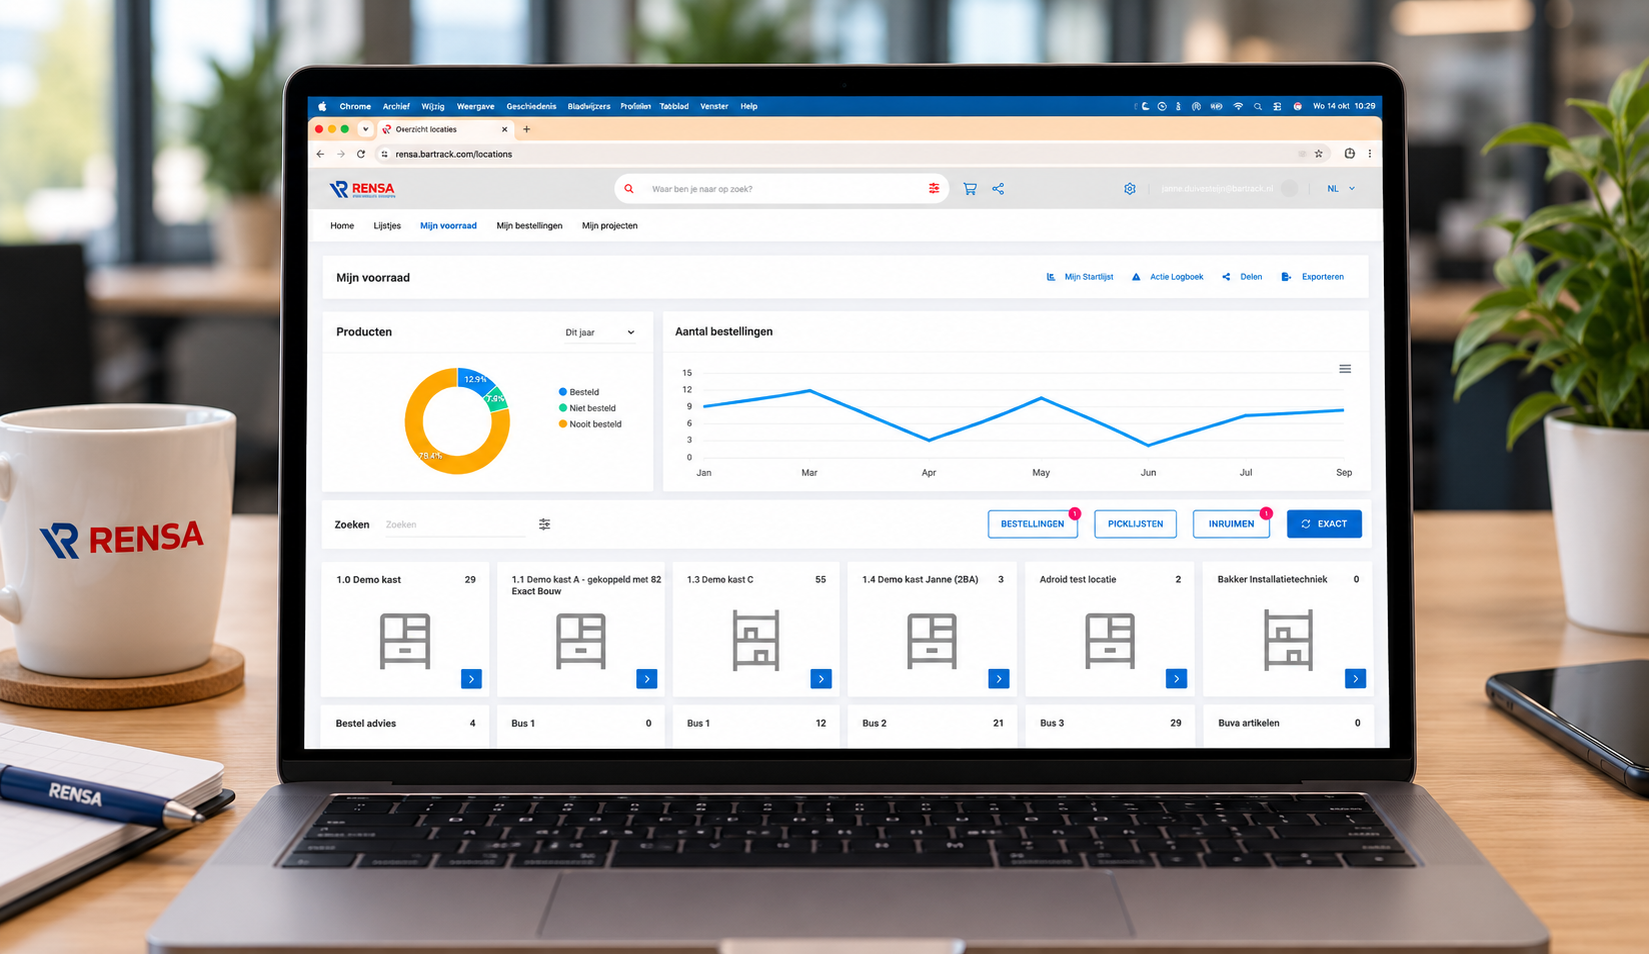Image resolution: width=1649 pixels, height=954 pixels.
Task: Open Spotlight search in the menu bar
Action: pos(1258,106)
